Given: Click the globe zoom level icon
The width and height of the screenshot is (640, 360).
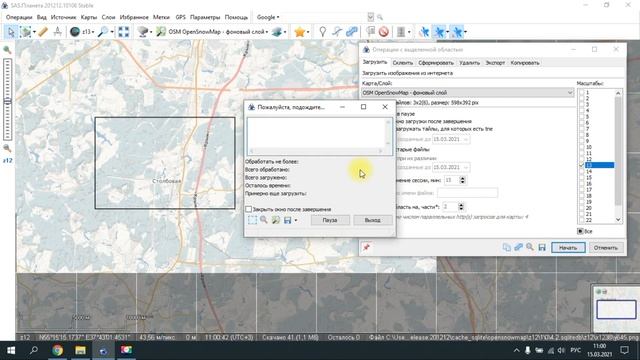Looking at the screenshot, I should 74,32.
